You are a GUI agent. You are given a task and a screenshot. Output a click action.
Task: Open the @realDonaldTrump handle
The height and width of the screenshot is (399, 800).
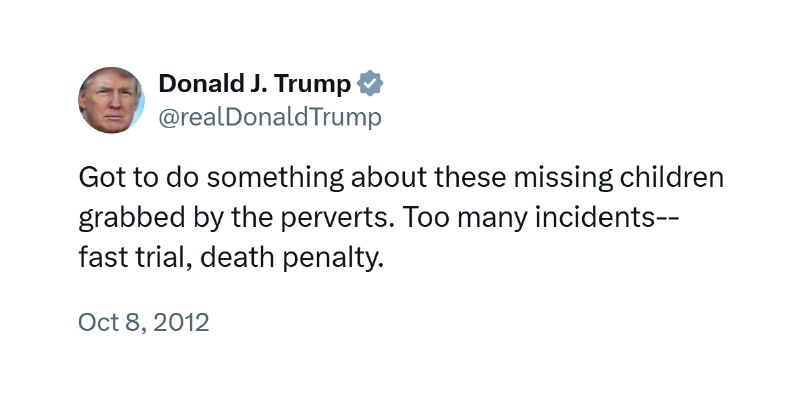point(270,117)
